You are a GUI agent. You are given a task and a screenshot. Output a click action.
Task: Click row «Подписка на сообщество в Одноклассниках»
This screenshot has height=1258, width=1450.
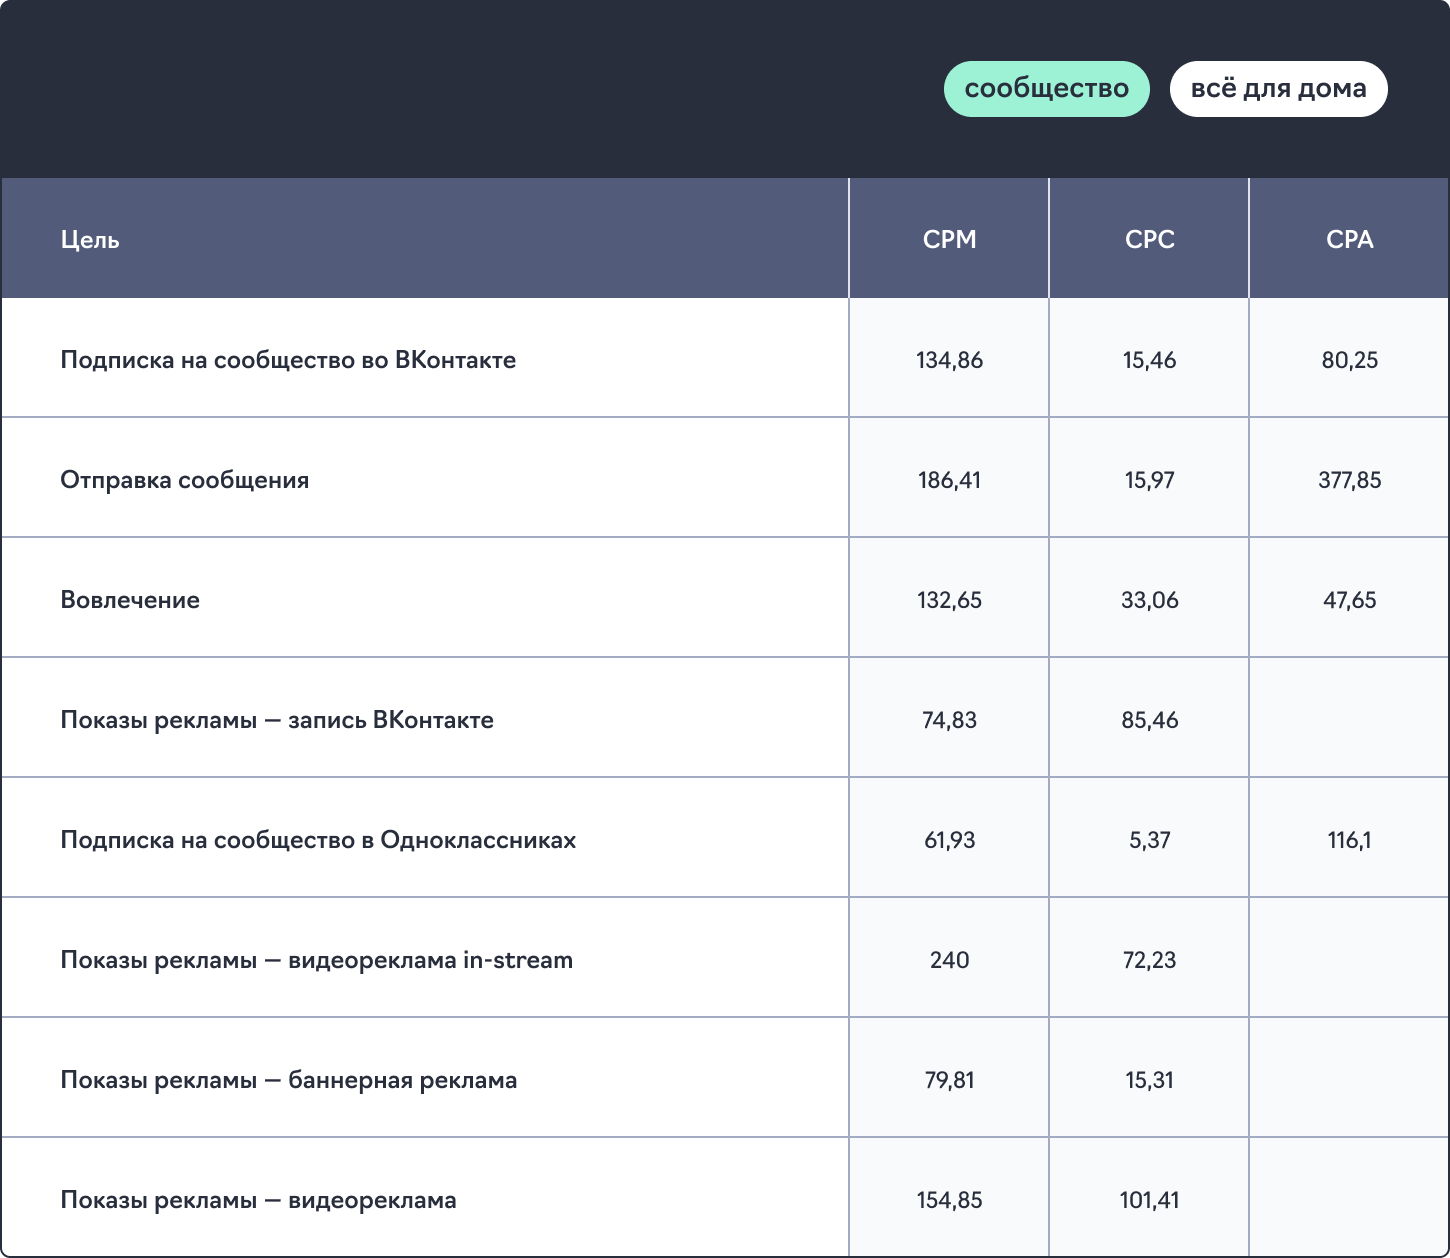[x=318, y=840]
